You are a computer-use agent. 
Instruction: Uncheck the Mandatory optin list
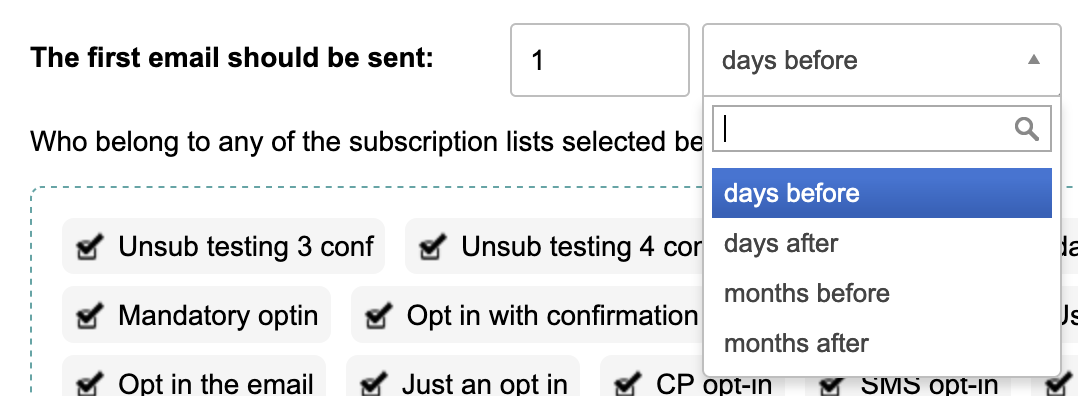(x=90, y=316)
